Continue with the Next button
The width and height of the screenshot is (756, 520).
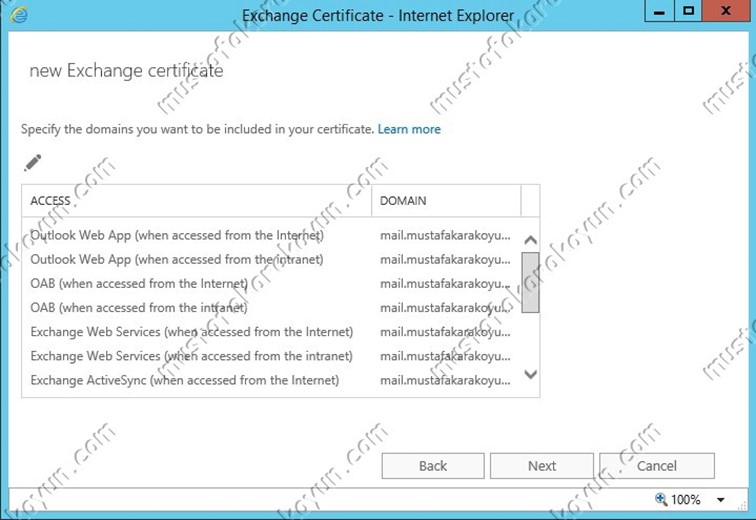point(541,466)
